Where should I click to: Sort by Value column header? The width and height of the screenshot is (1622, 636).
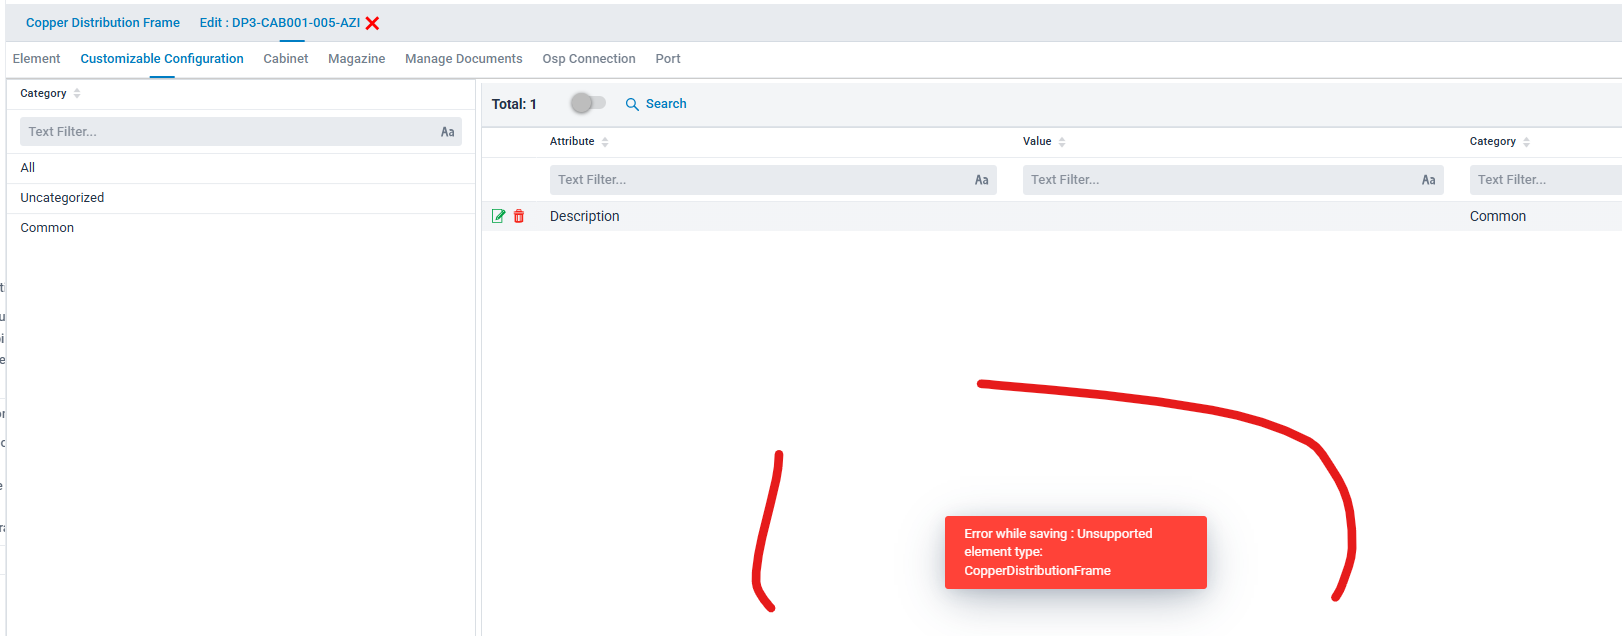tap(1037, 142)
